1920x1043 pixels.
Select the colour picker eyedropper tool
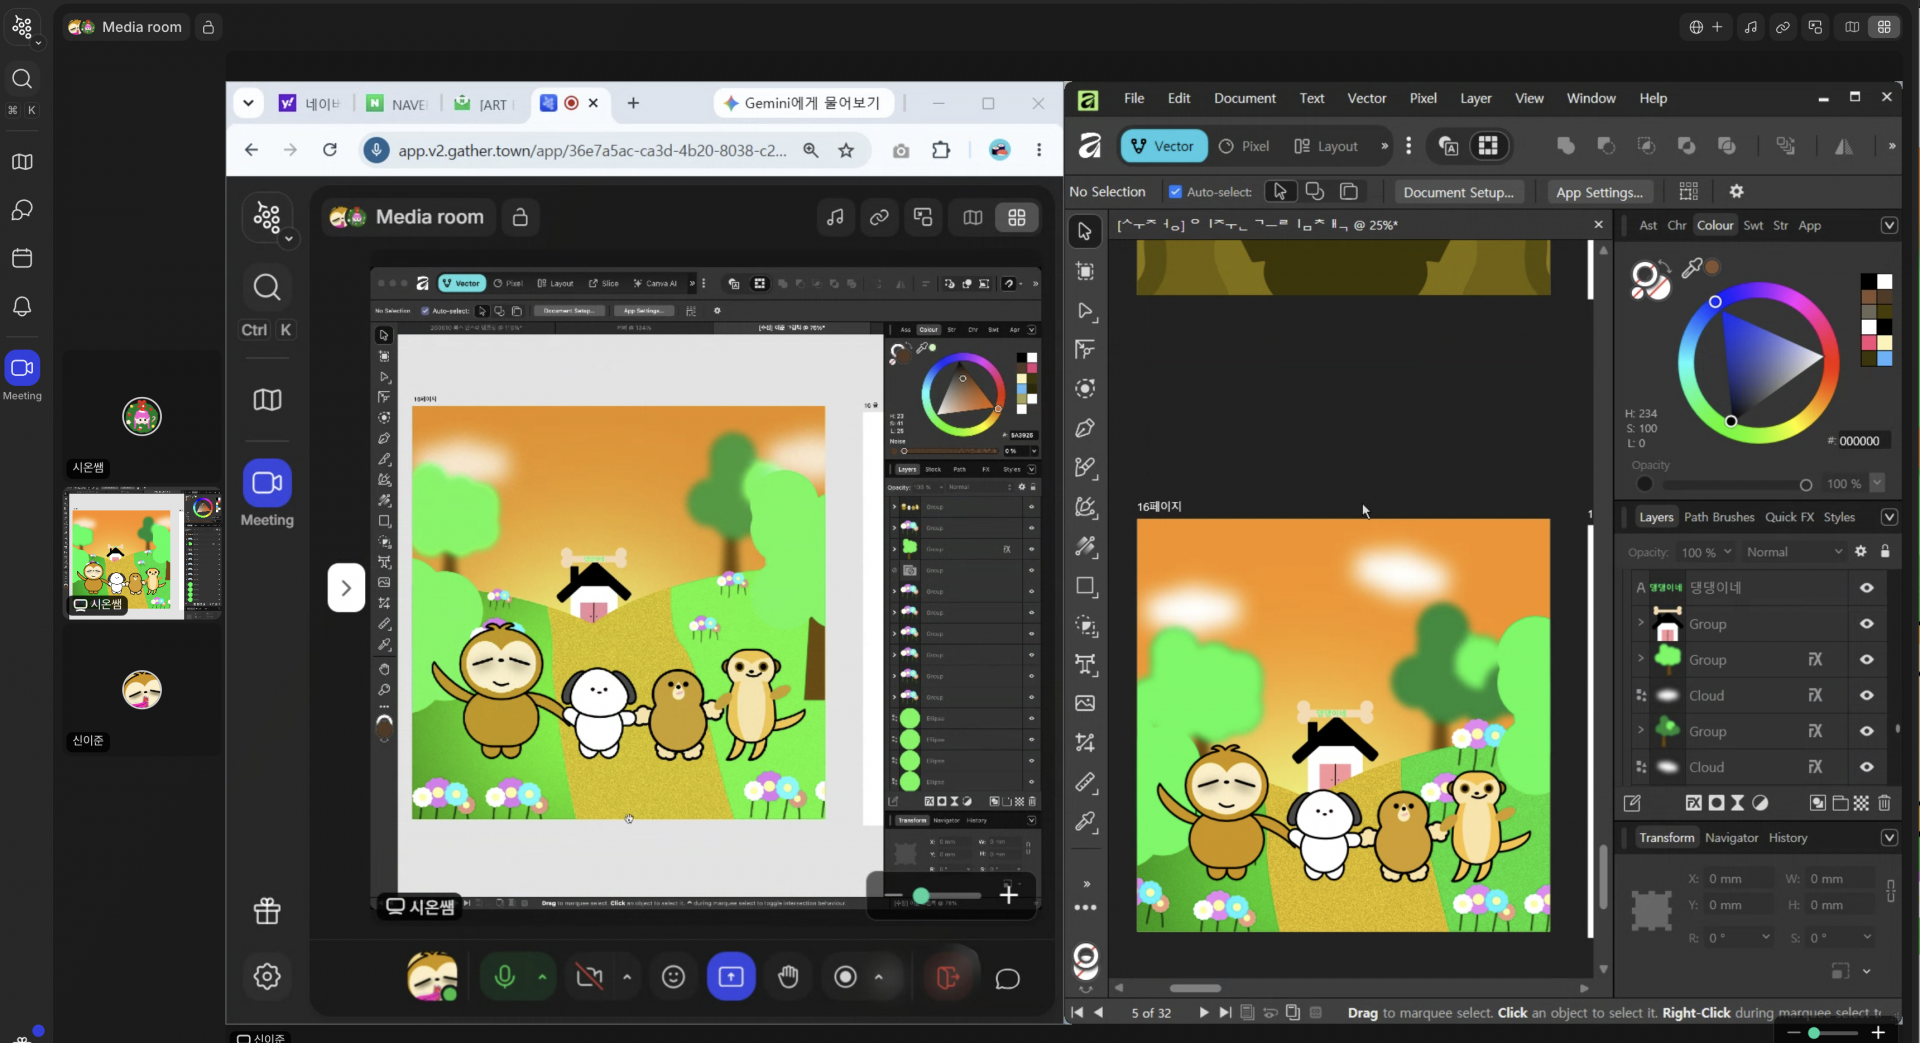[1085, 822]
